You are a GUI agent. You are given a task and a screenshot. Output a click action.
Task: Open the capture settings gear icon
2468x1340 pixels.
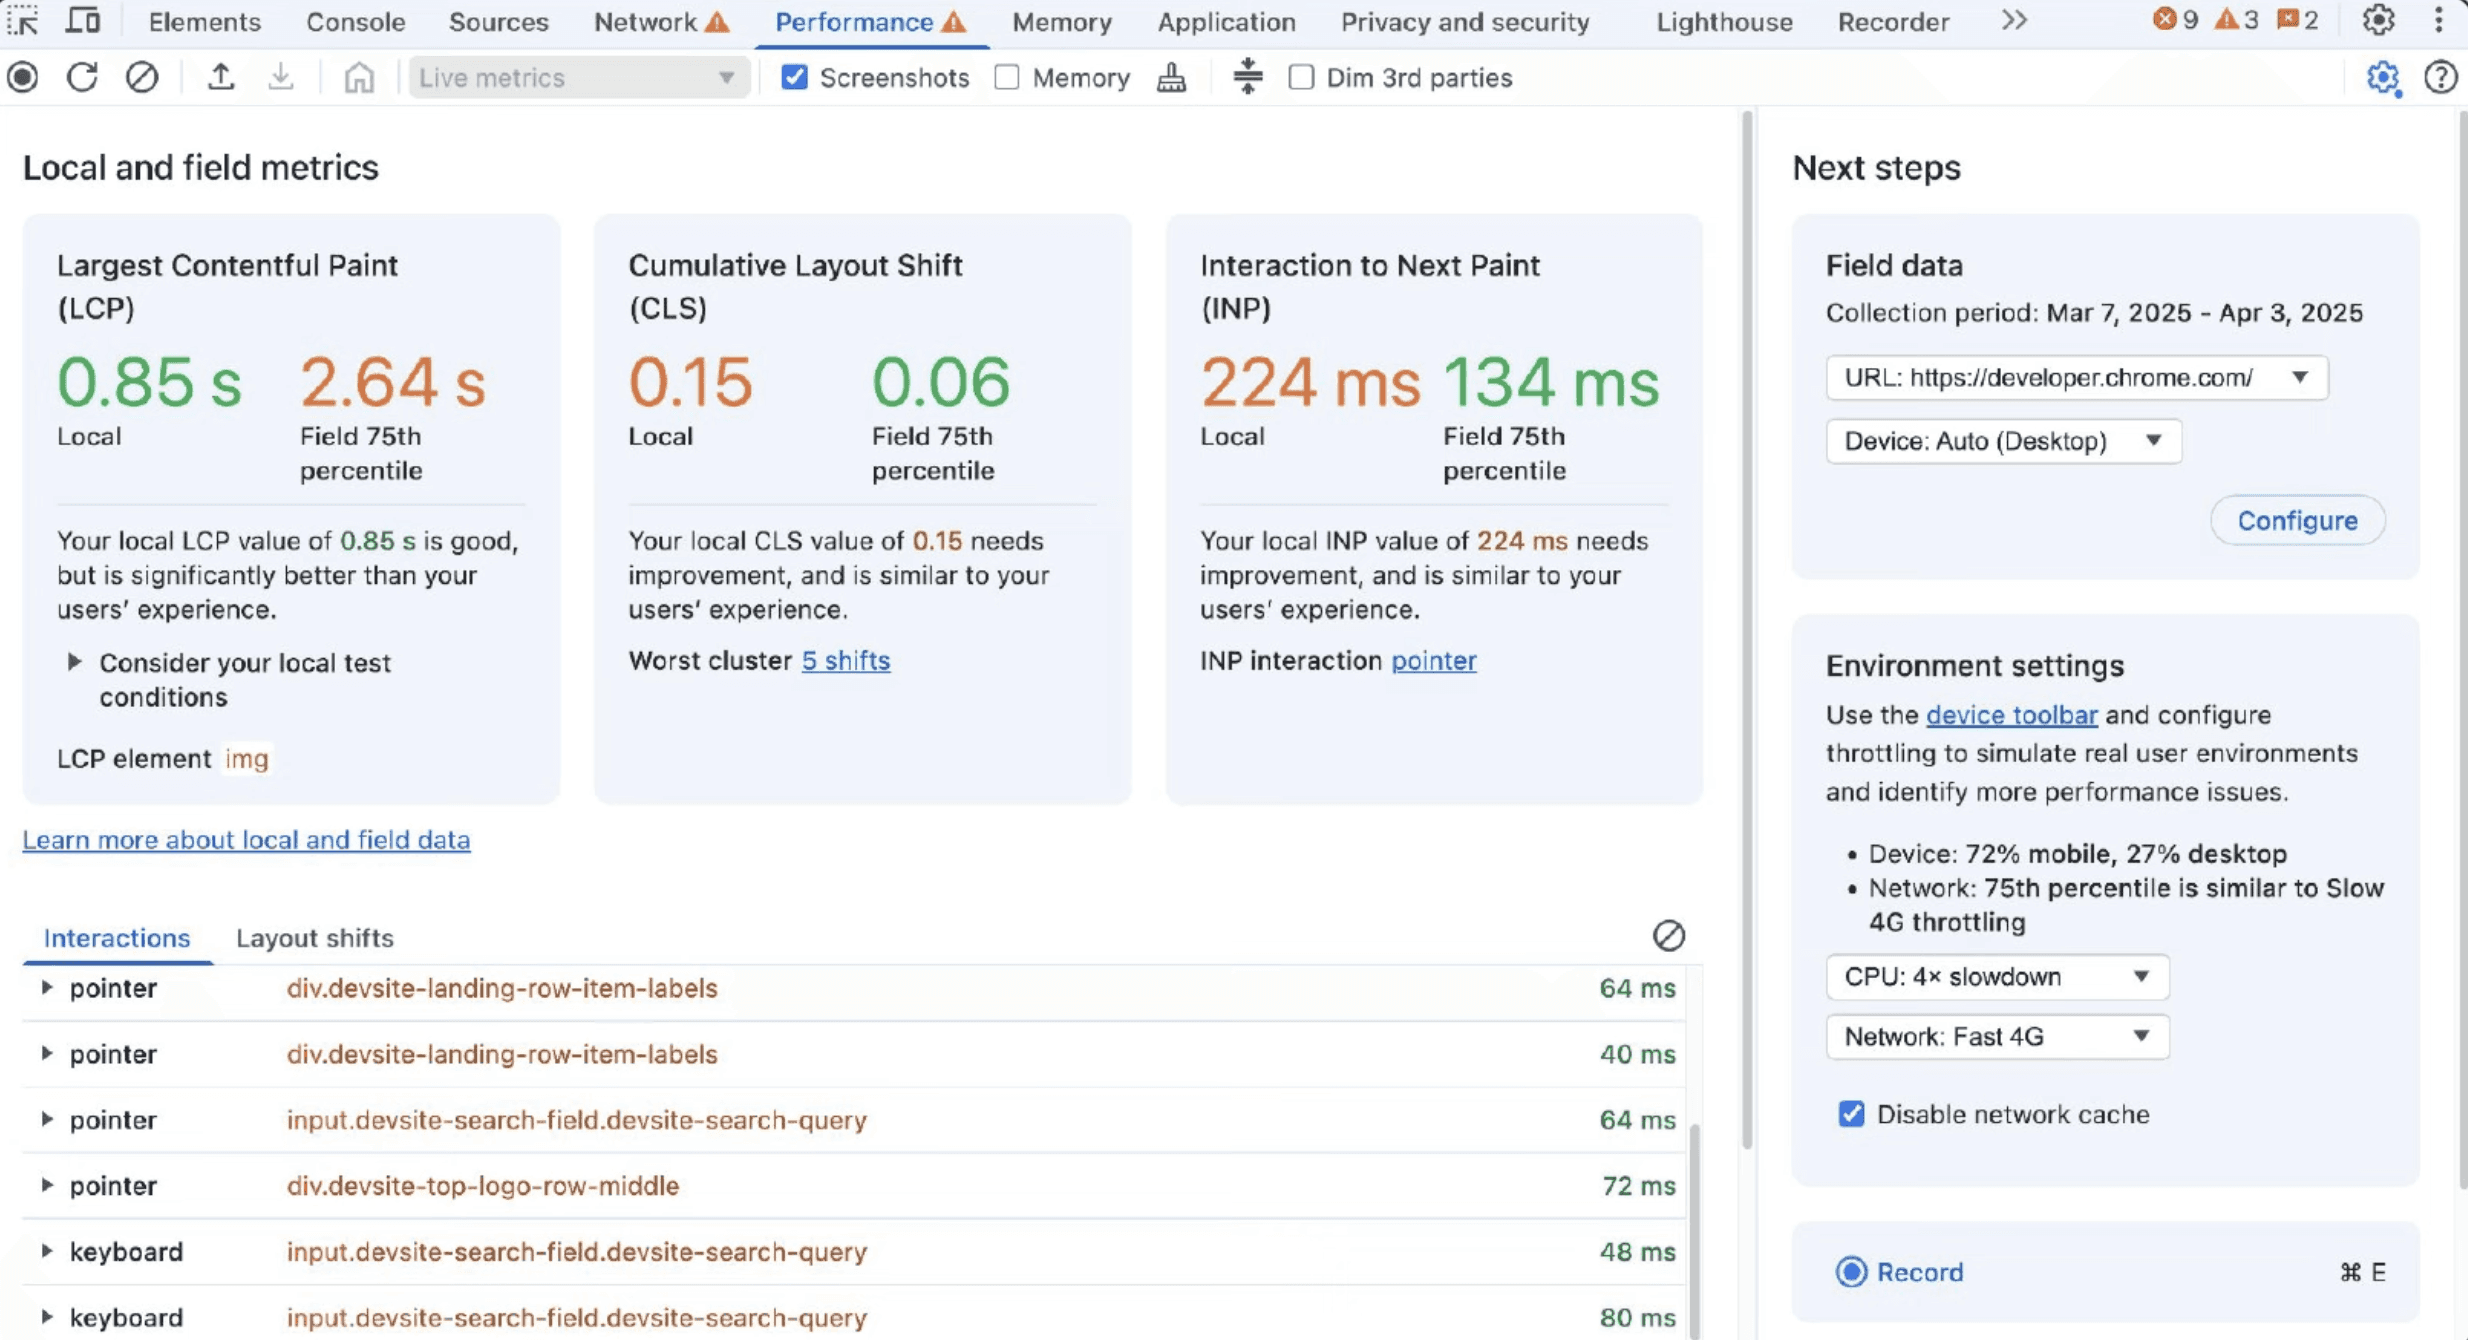point(2382,77)
